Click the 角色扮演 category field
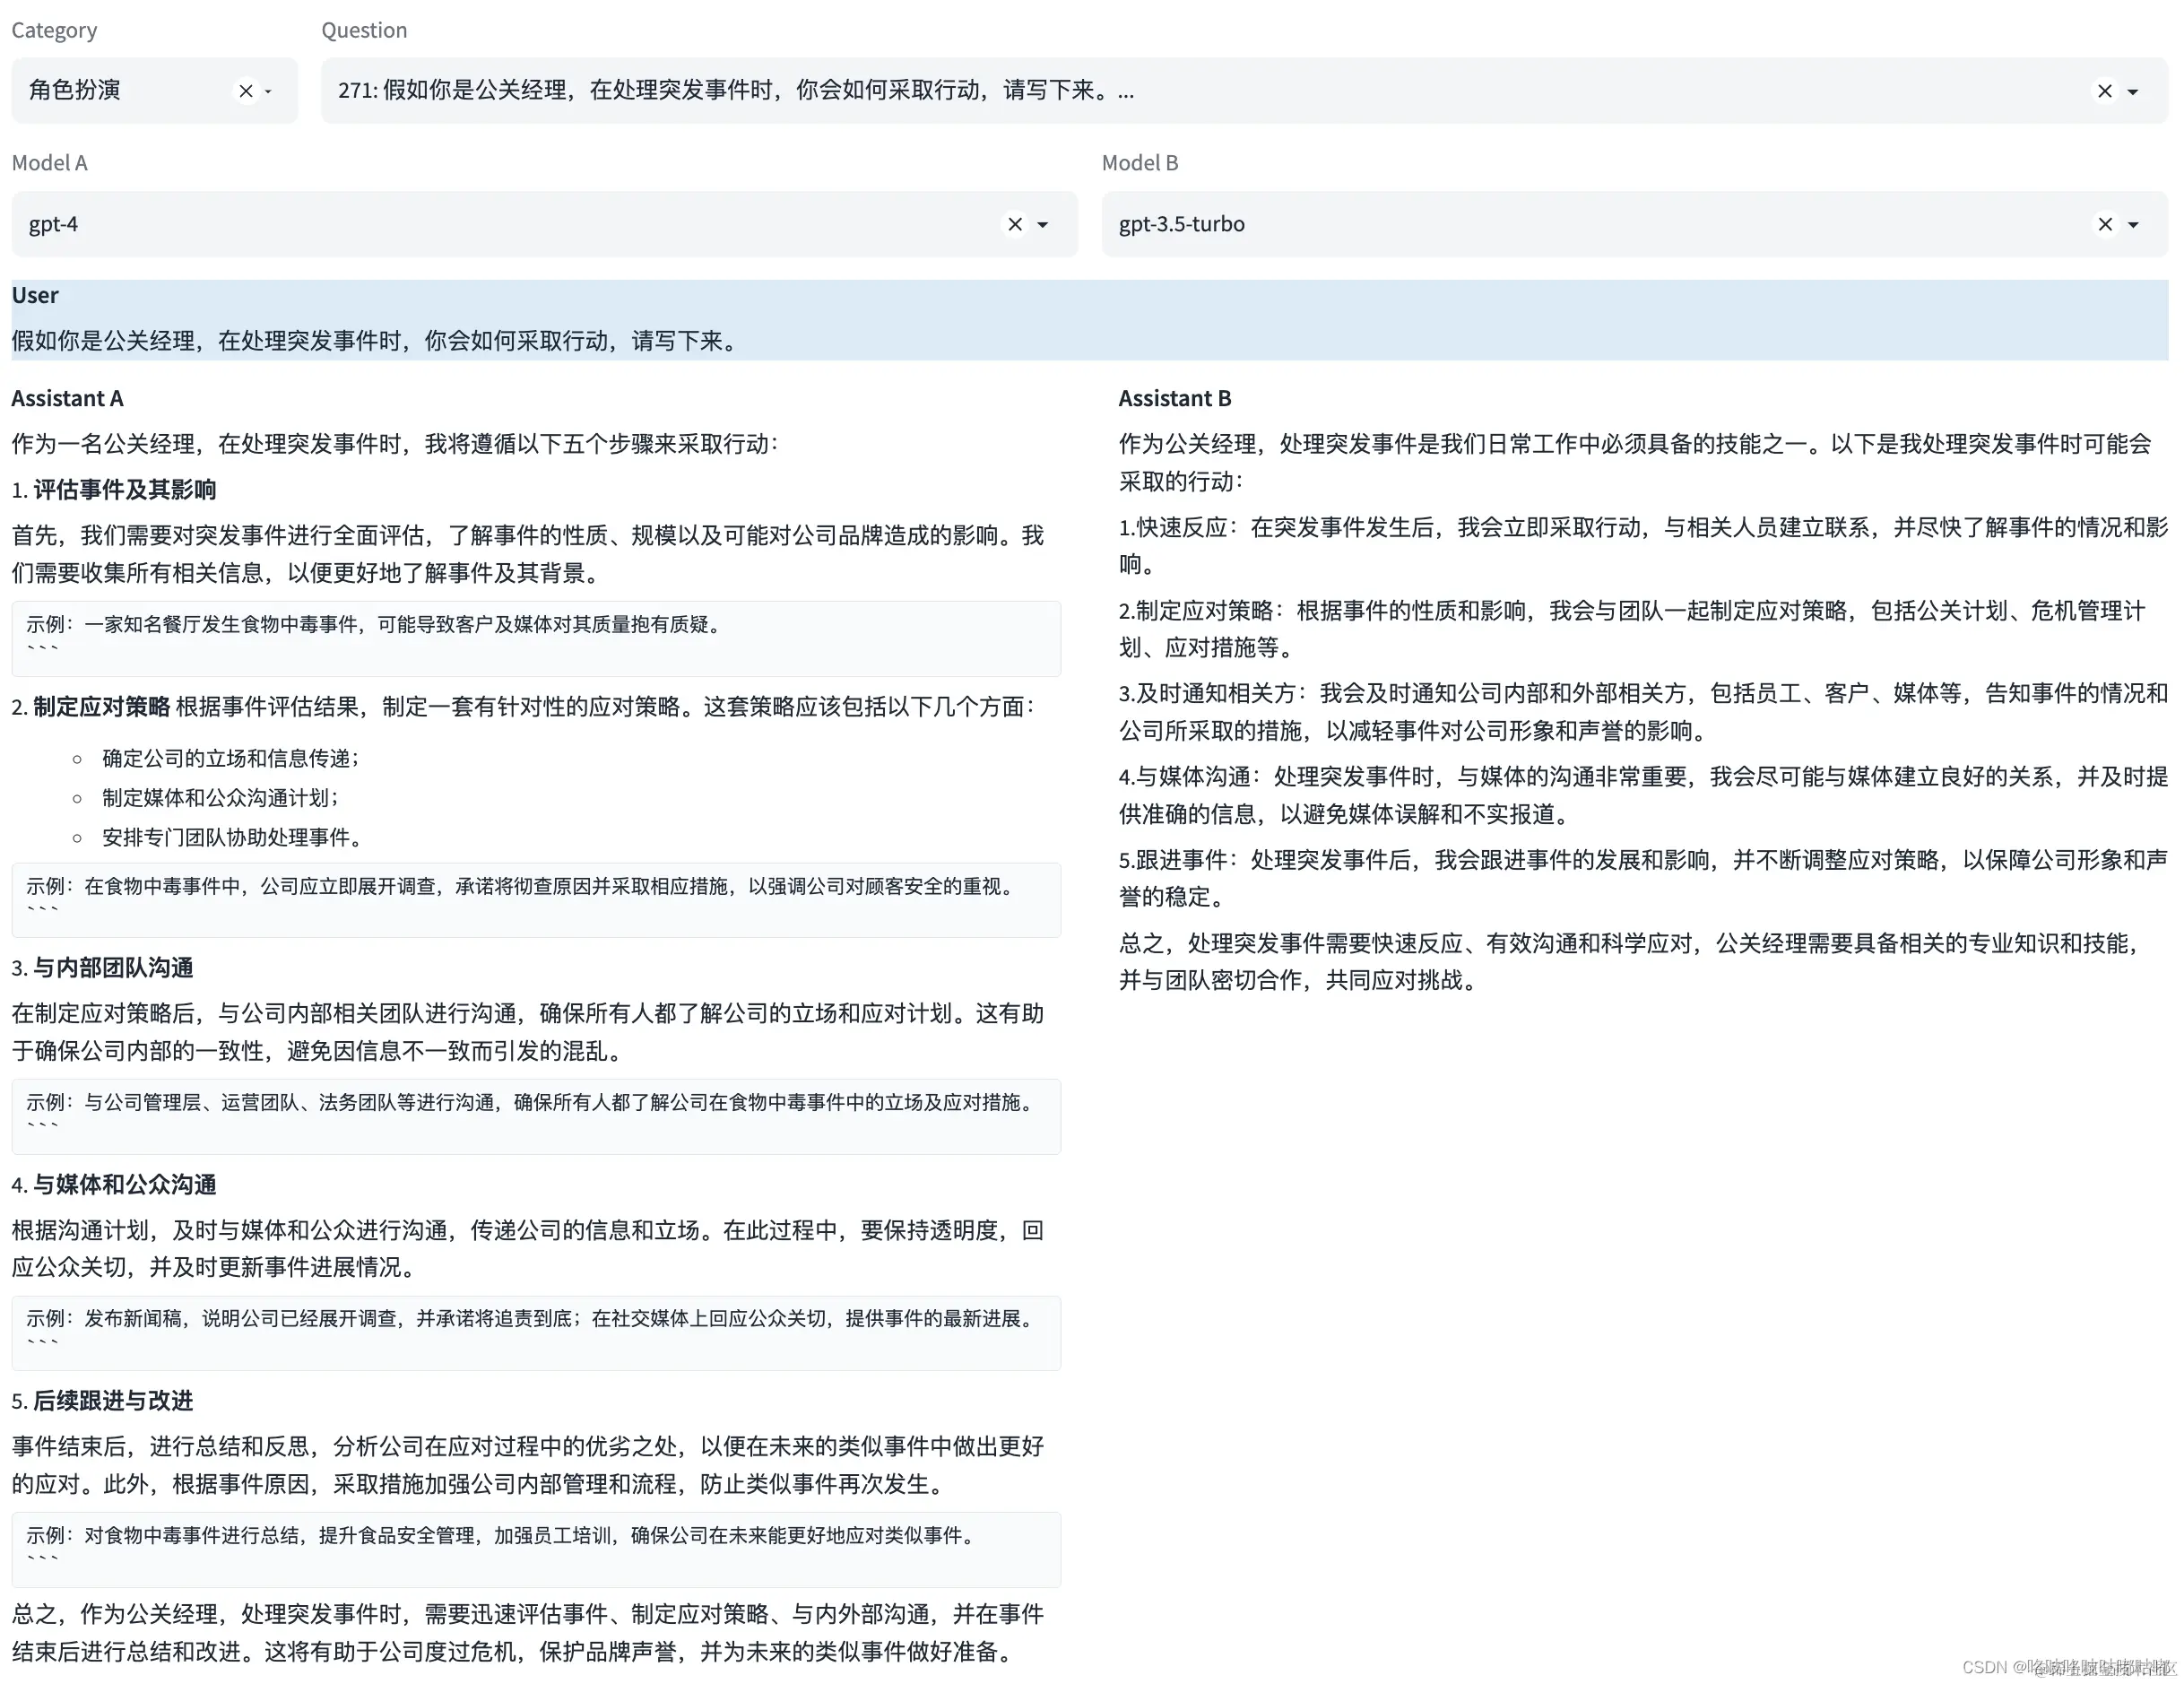The image size is (2184, 1684). (110, 91)
